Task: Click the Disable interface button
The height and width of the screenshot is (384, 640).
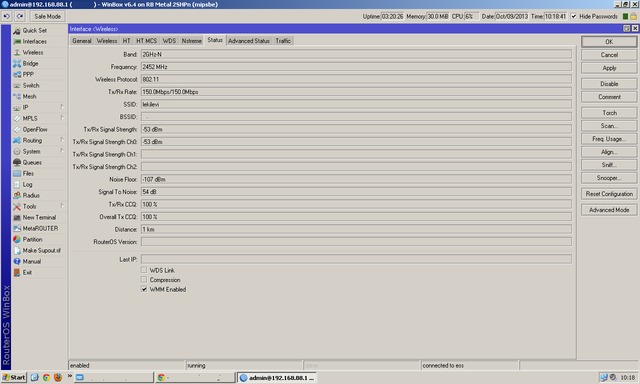Action: click(609, 84)
